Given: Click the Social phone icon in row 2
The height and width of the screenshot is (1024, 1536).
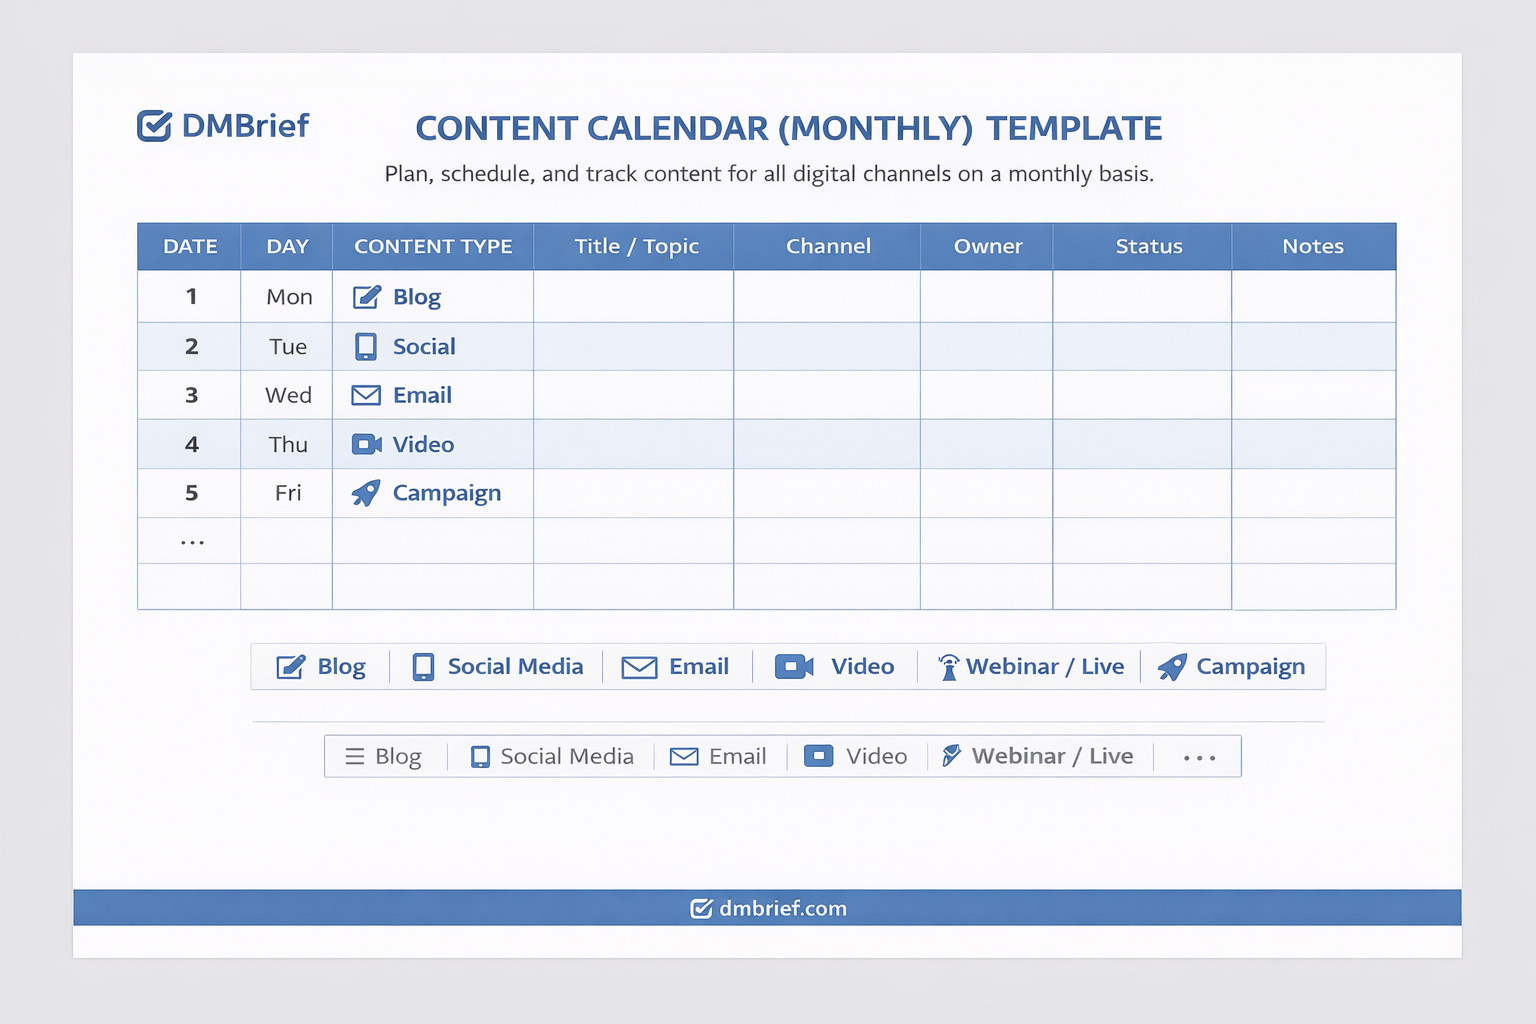Looking at the screenshot, I should (x=366, y=346).
